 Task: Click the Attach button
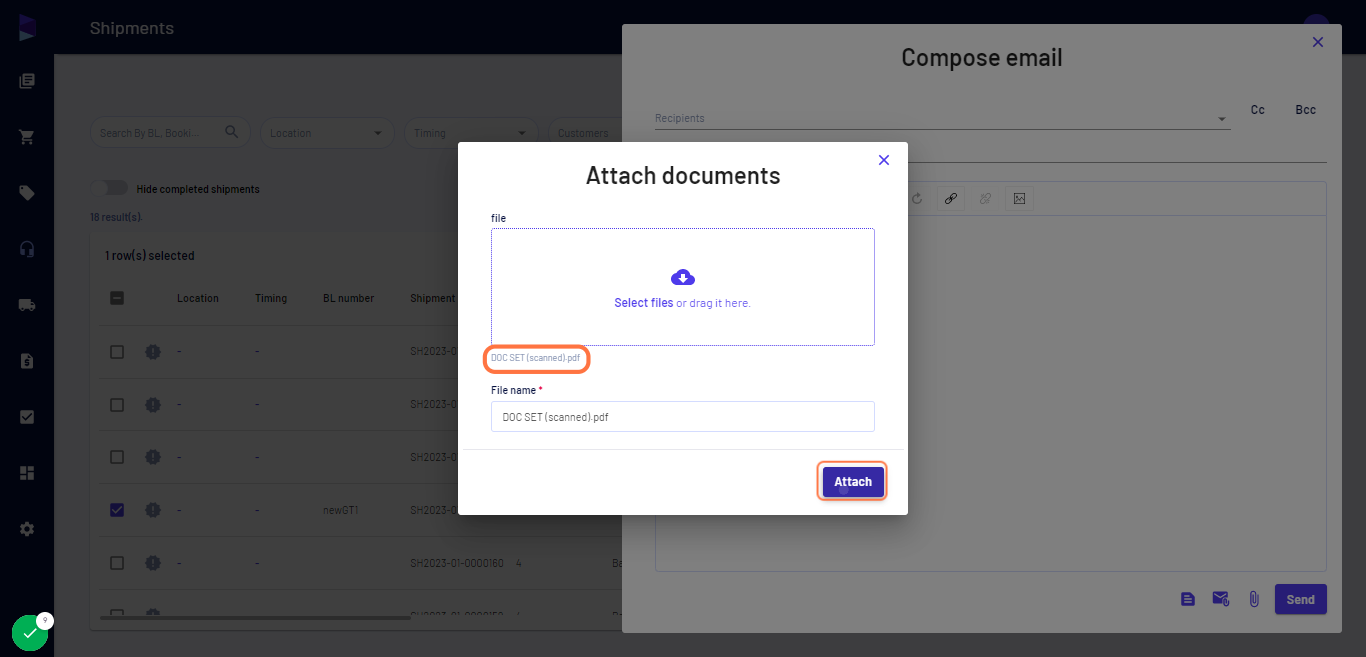coord(853,482)
